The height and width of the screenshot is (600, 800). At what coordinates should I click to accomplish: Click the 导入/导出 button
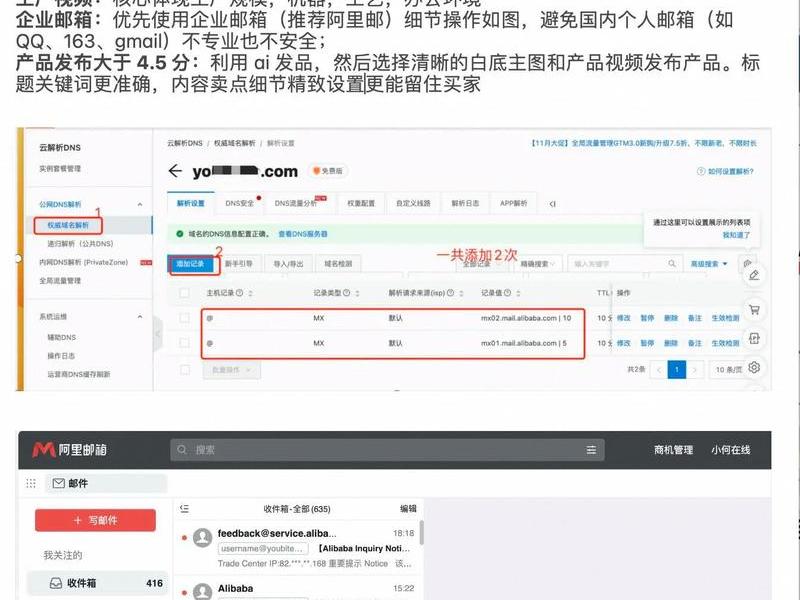tap(288, 264)
